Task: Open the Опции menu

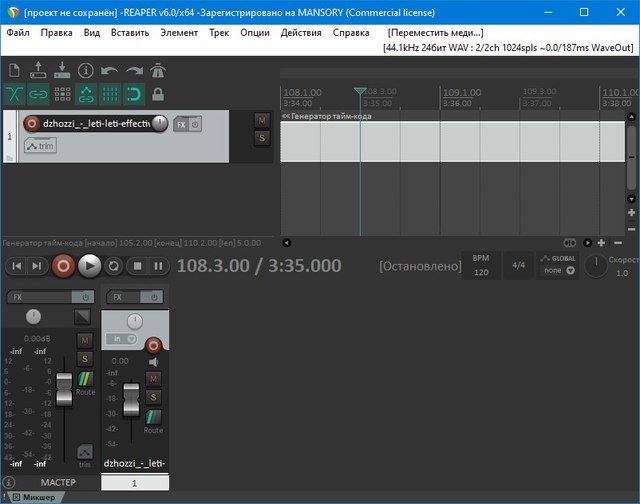Action: pos(255,32)
